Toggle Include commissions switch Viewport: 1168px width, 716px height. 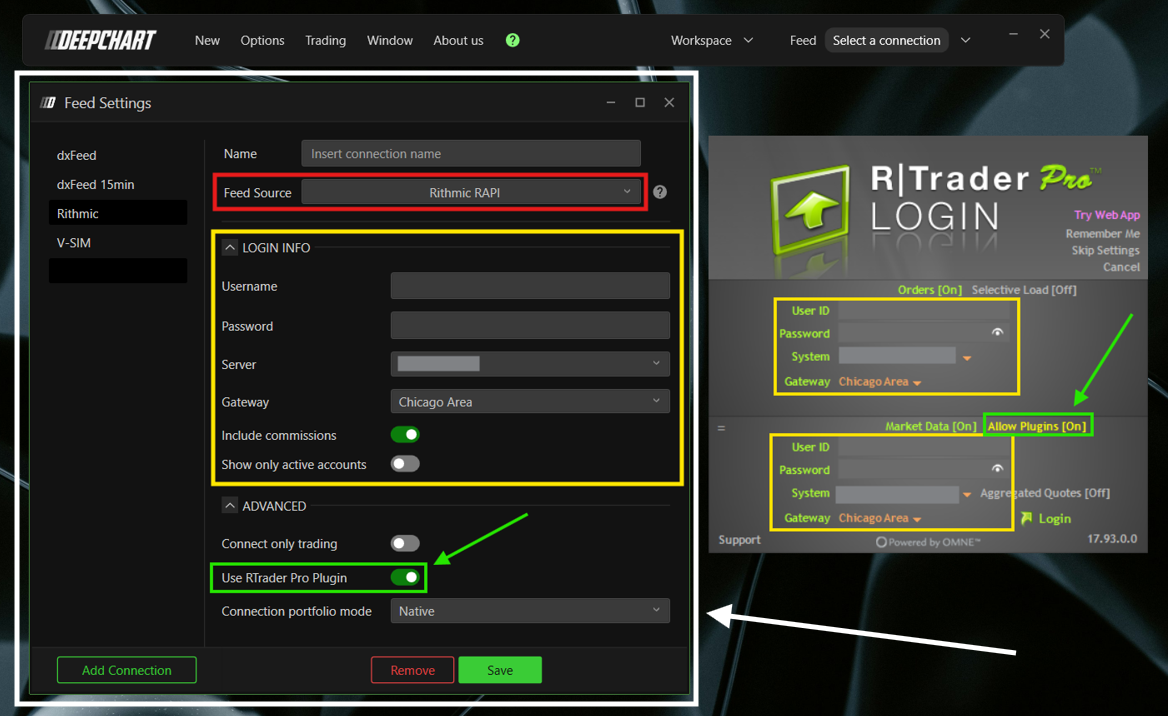click(x=405, y=434)
